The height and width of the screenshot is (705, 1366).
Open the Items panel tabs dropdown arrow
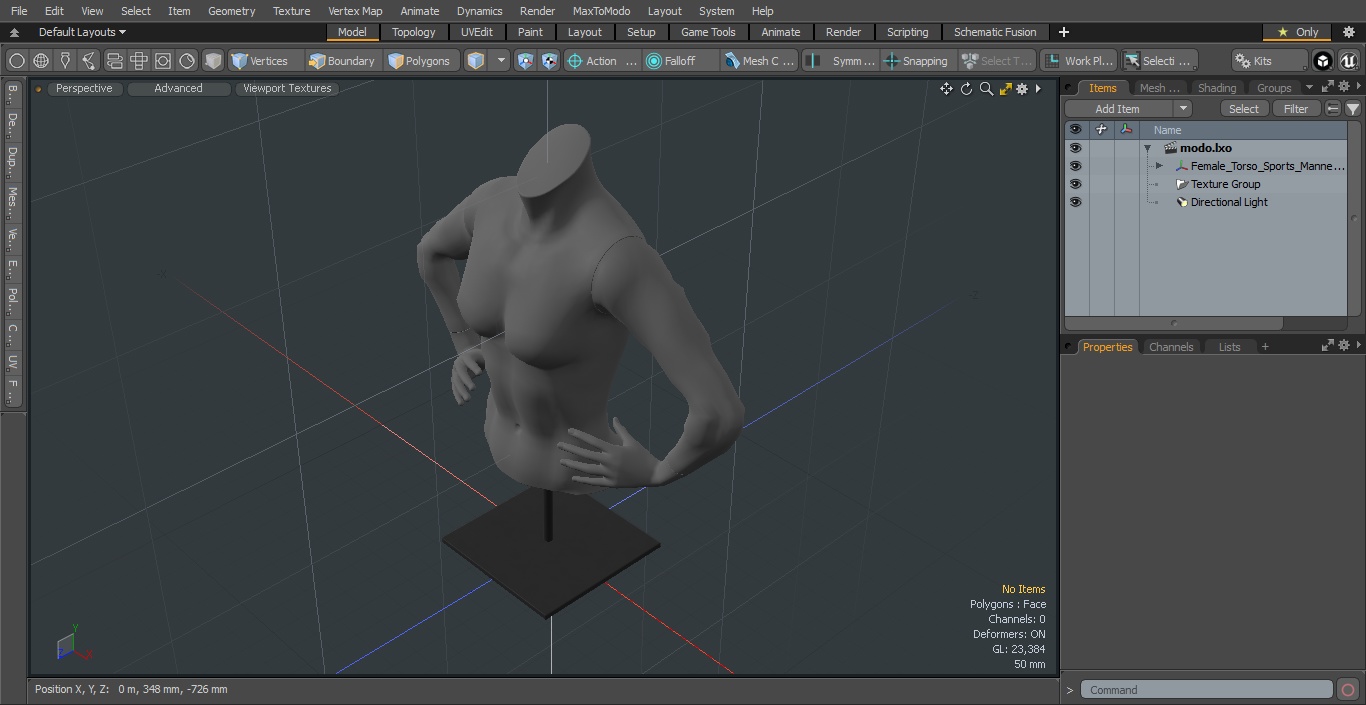pyautogui.click(x=1309, y=88)
